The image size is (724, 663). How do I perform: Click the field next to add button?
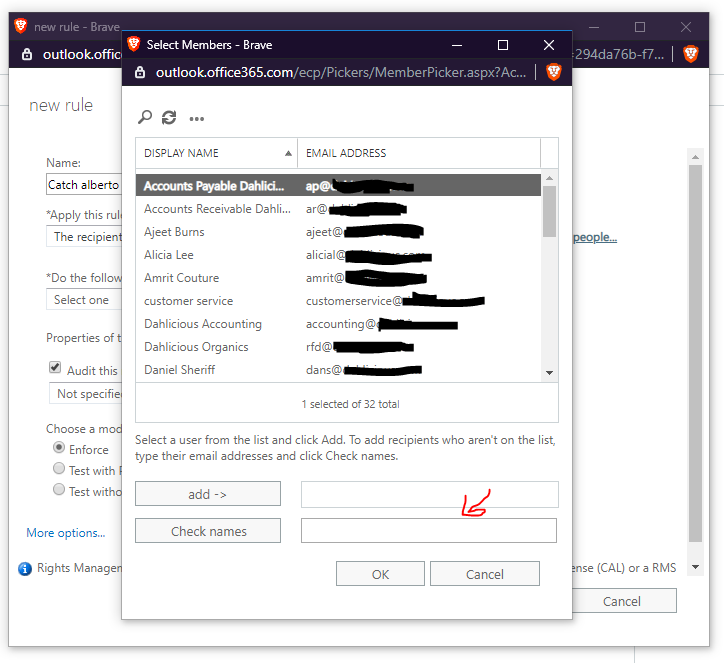pos(429,494)
